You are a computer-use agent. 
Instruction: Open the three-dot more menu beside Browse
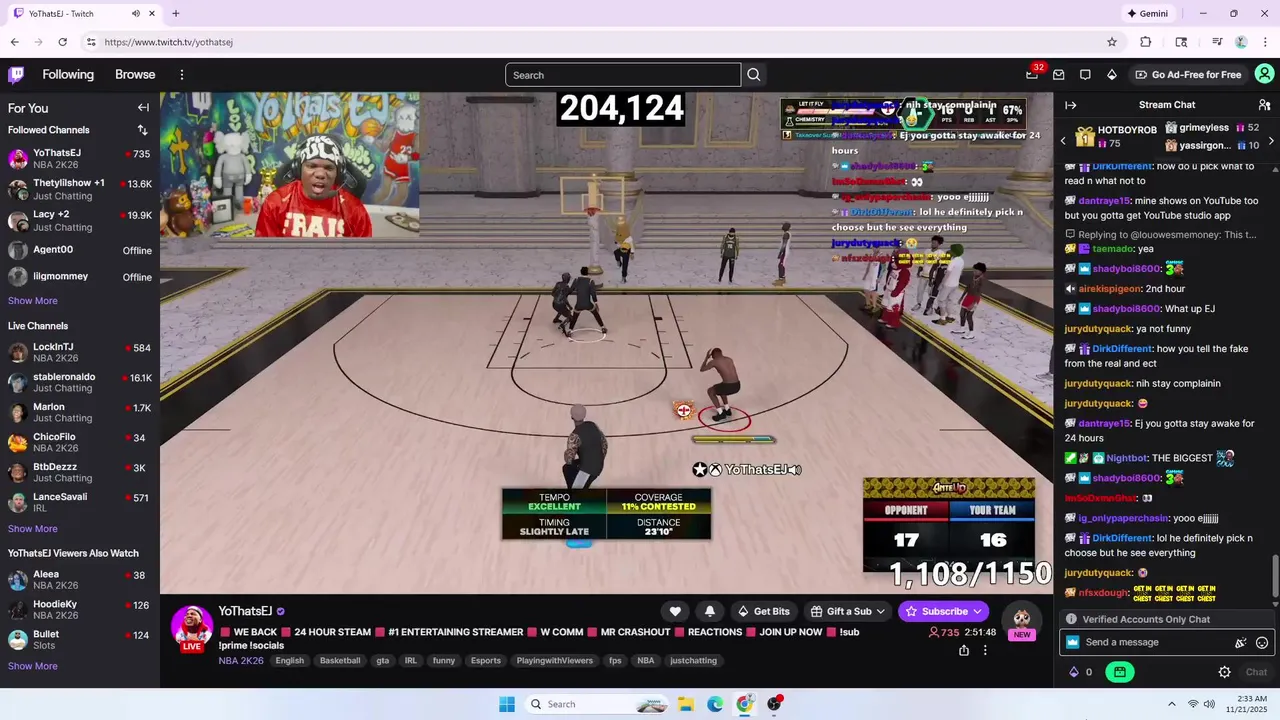point(182,75)
